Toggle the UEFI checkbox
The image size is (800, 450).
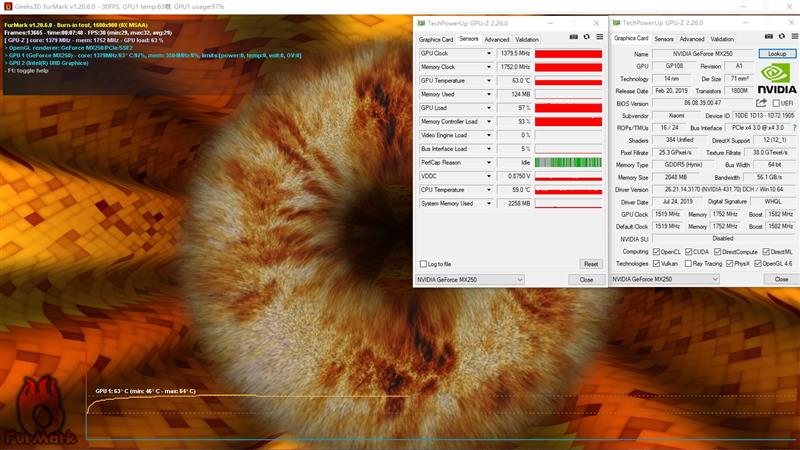tap(775, 103)
